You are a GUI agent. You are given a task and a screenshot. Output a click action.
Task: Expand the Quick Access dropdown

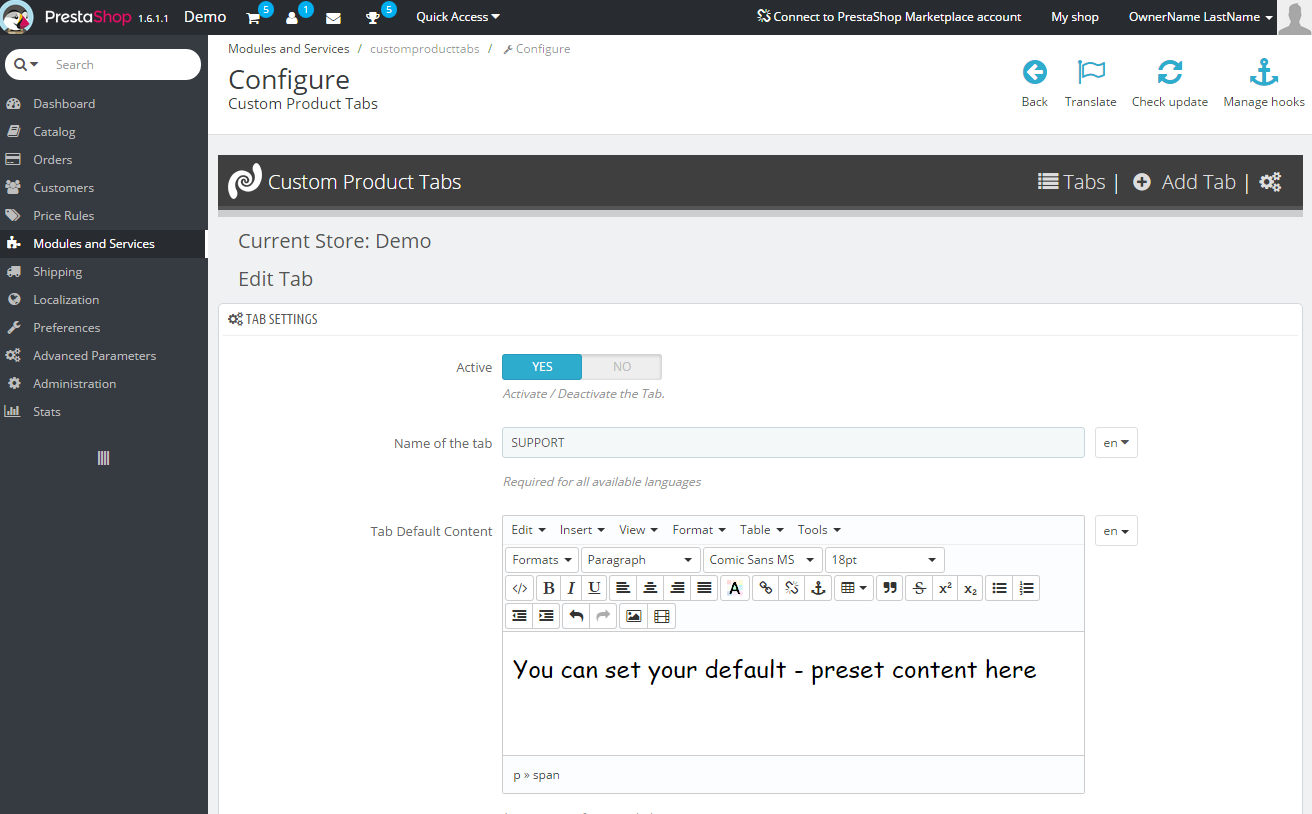pyautogui.click(x=458, y=17)
